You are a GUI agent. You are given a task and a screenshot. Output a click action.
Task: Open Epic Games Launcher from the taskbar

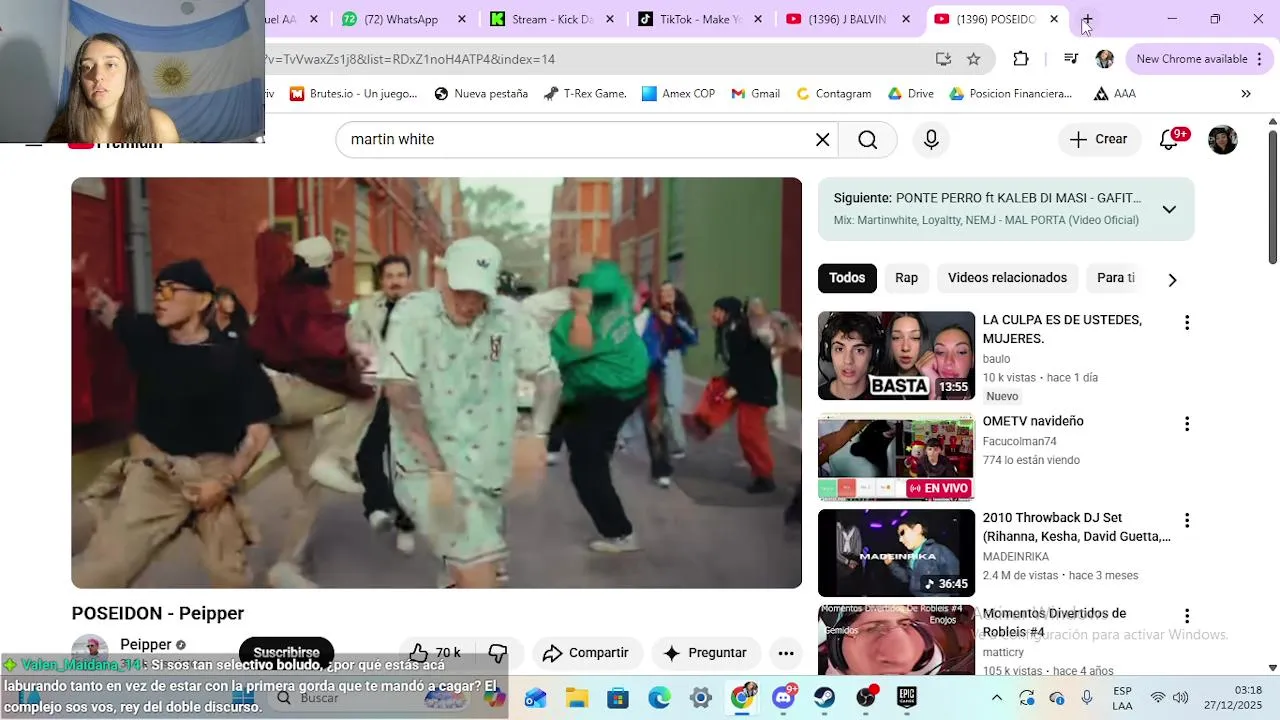[x=906, y=698]
